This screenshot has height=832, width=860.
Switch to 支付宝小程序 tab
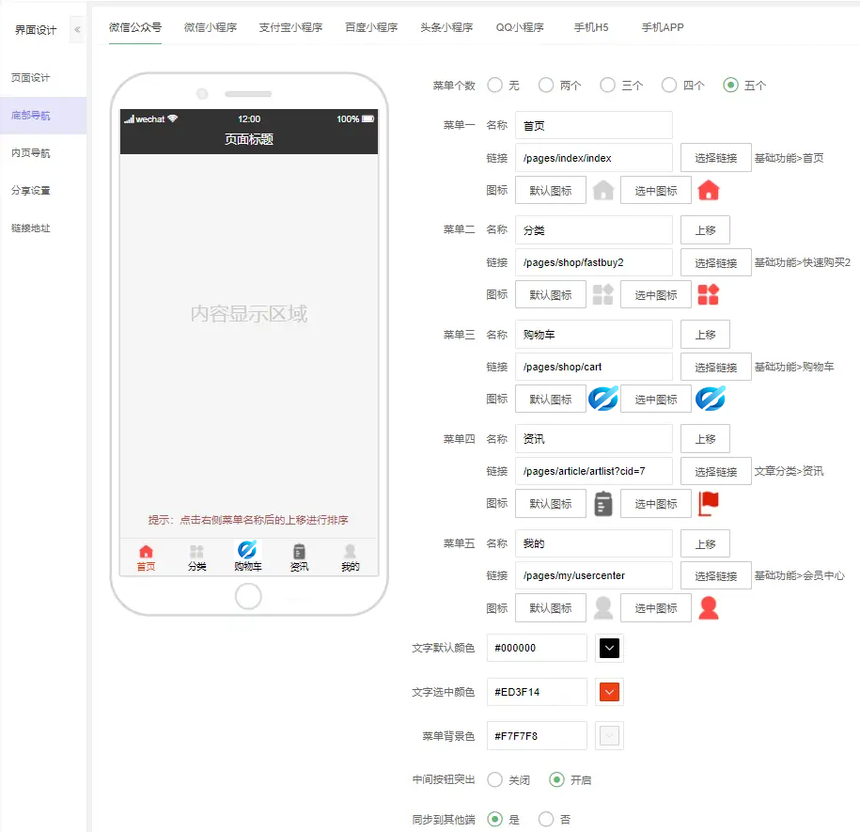pos(291,27)
